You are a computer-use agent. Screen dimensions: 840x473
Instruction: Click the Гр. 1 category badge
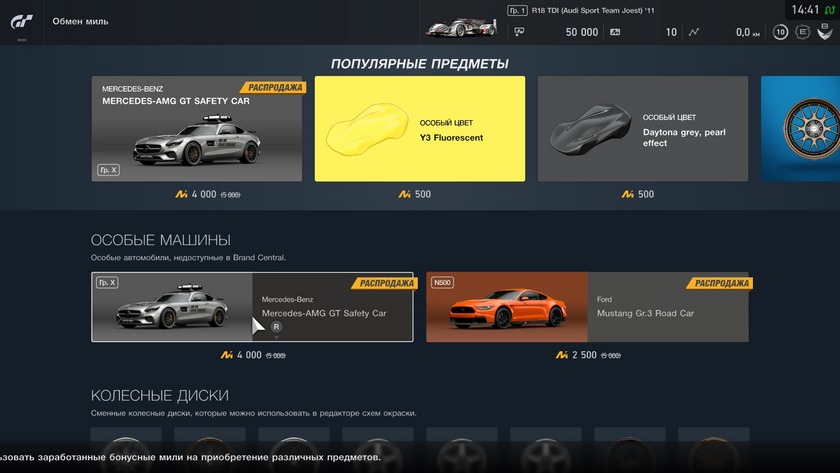click(518, 10)
